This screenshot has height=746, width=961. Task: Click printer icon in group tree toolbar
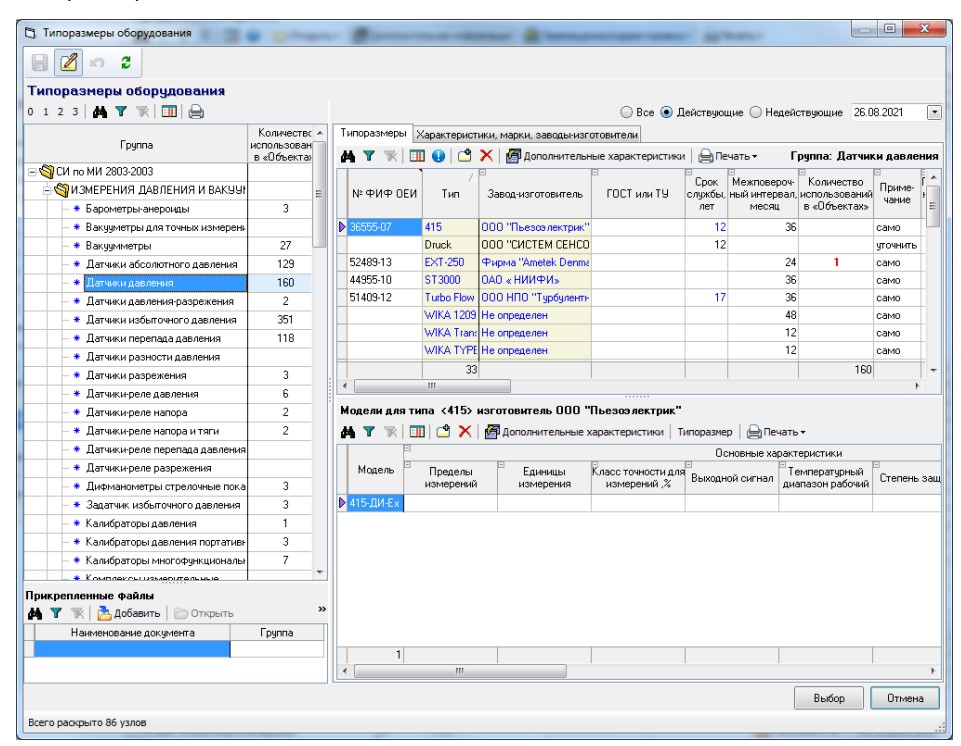(196, 113)
